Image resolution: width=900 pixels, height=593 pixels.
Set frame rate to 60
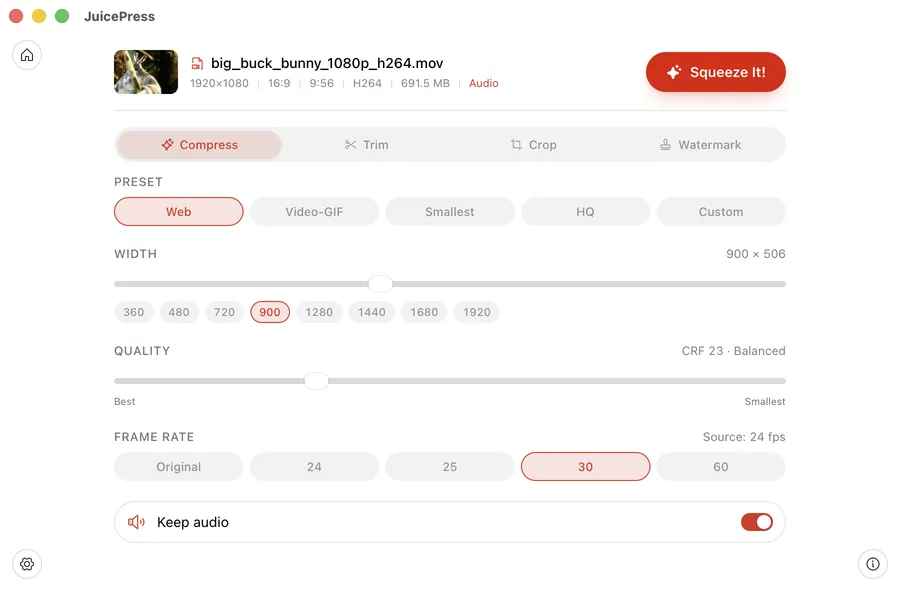coord(721,467)
